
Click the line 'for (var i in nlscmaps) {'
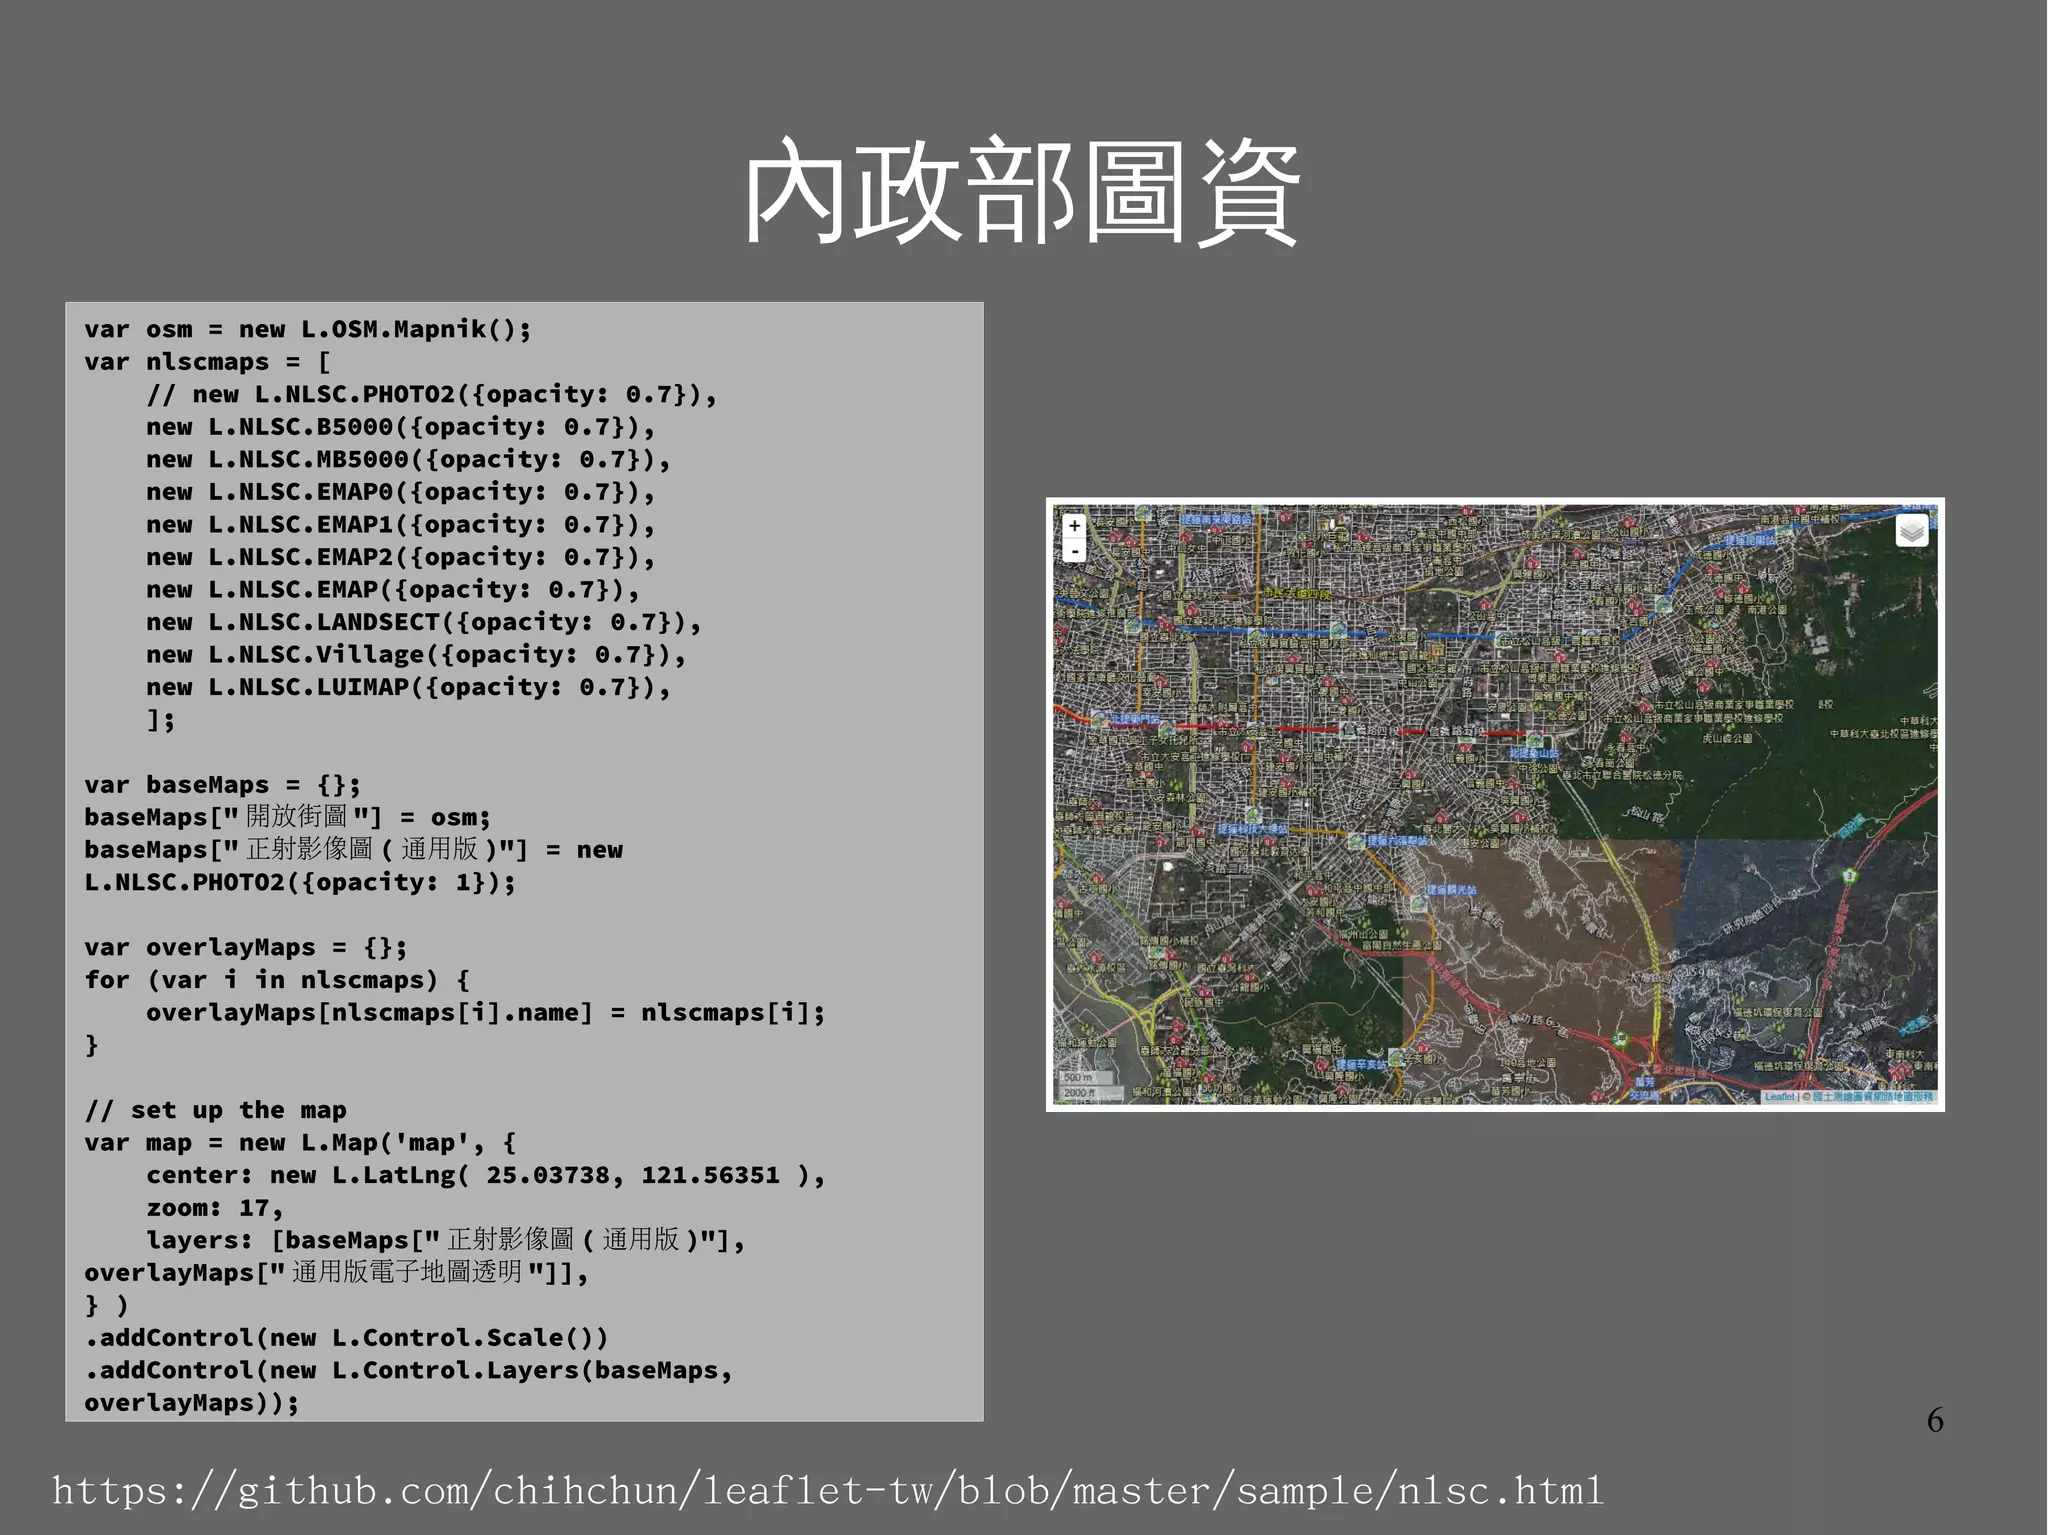(277, 980)
